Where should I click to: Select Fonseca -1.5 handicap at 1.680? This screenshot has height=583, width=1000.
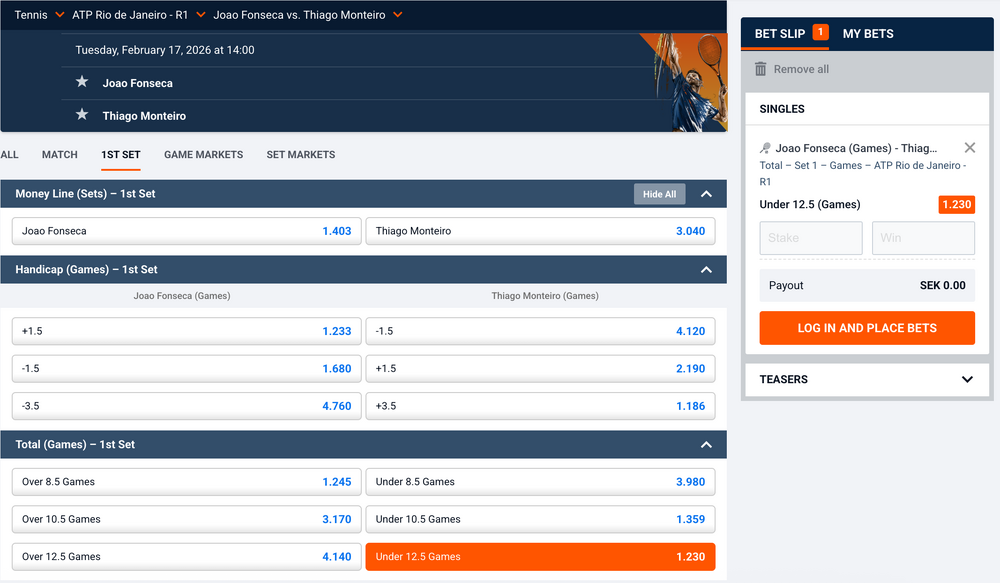point(186,369)
